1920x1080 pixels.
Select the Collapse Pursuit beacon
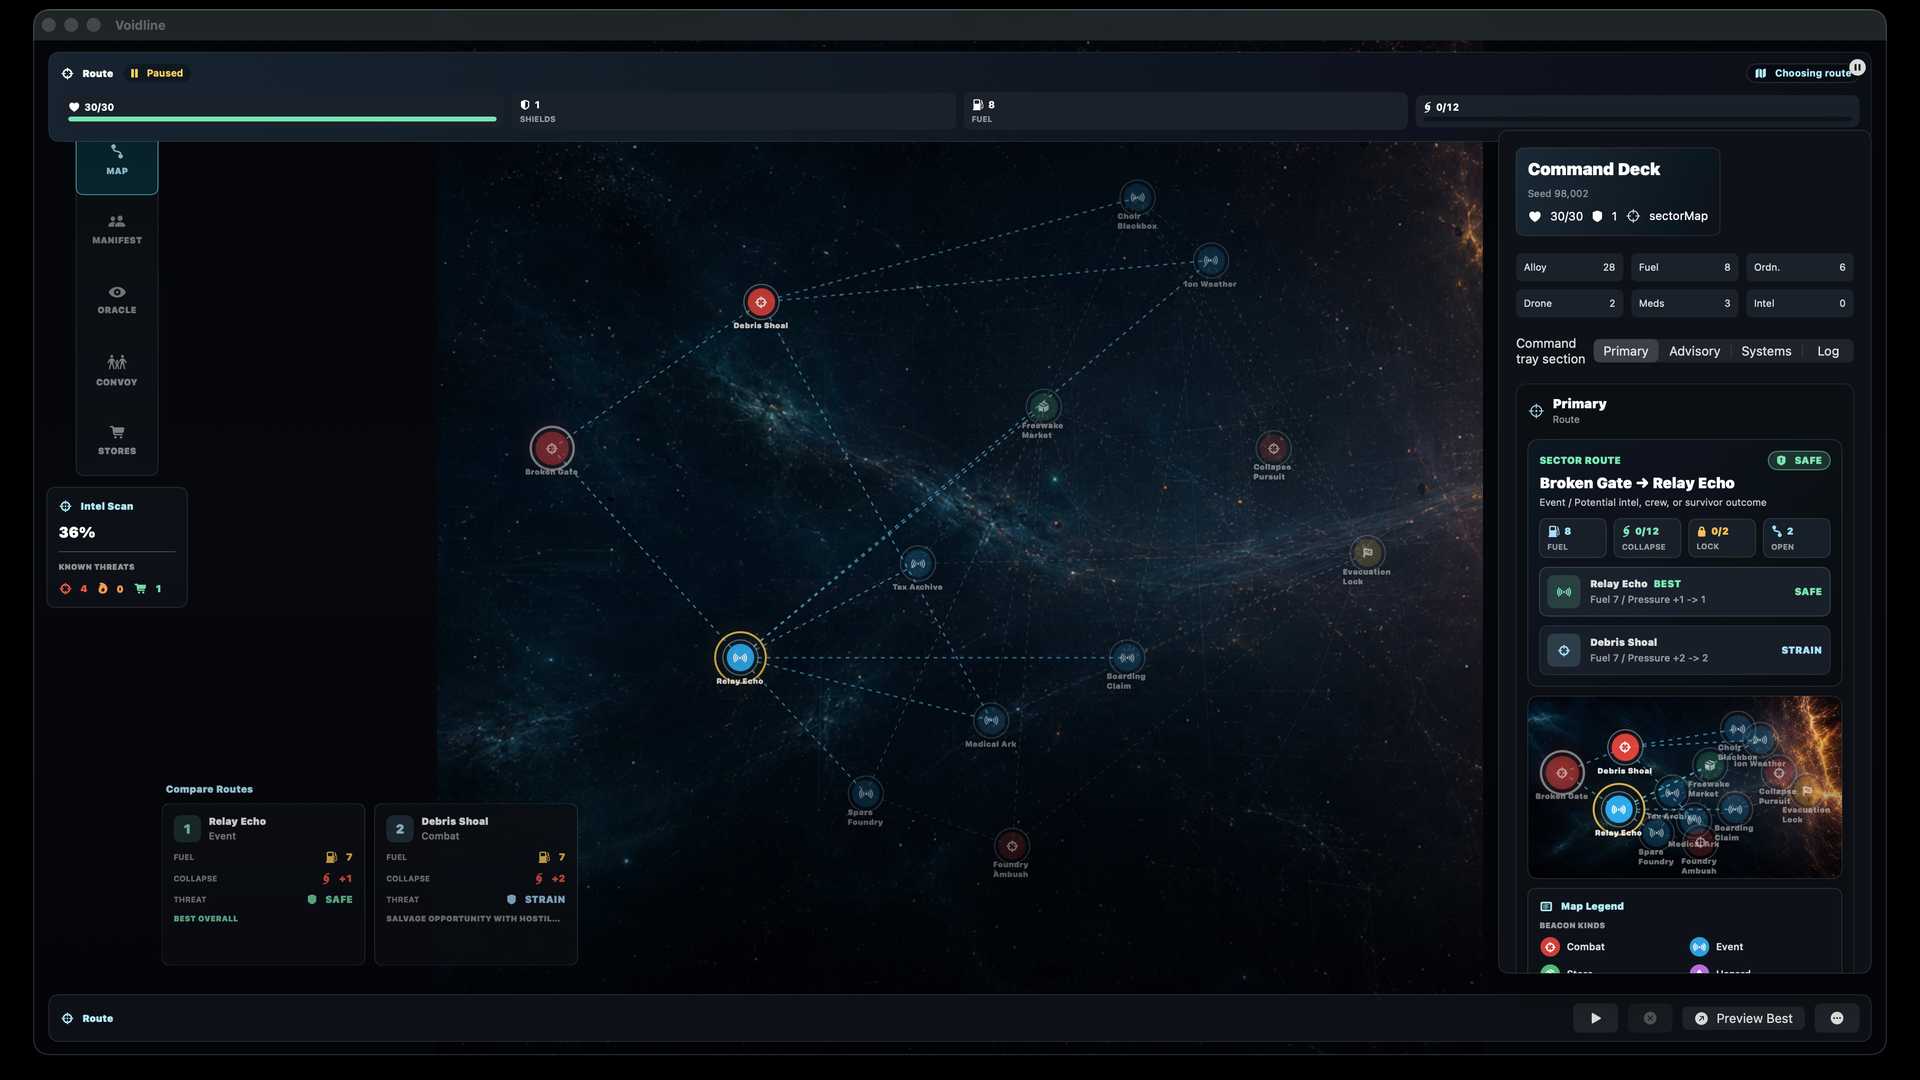[1273, 448]
